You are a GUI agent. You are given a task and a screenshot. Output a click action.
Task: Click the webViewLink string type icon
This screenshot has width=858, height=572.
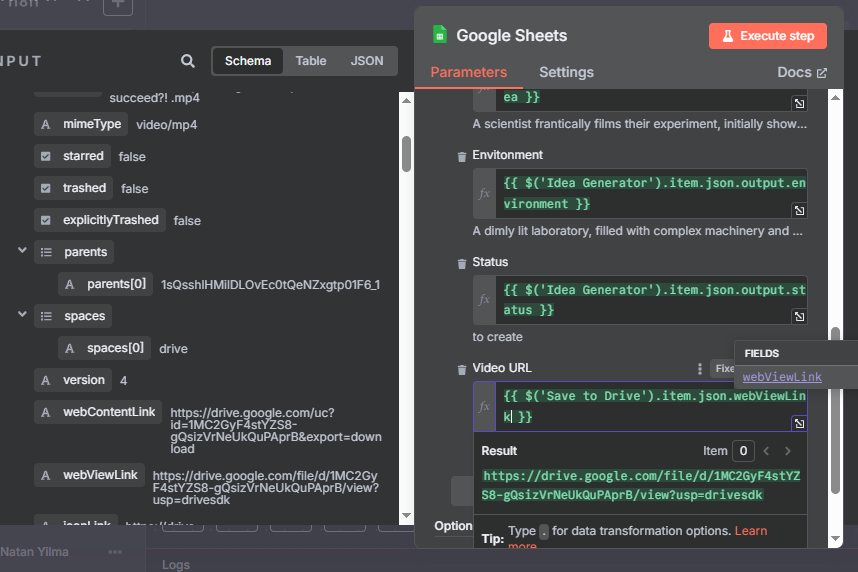coord(46,476)
